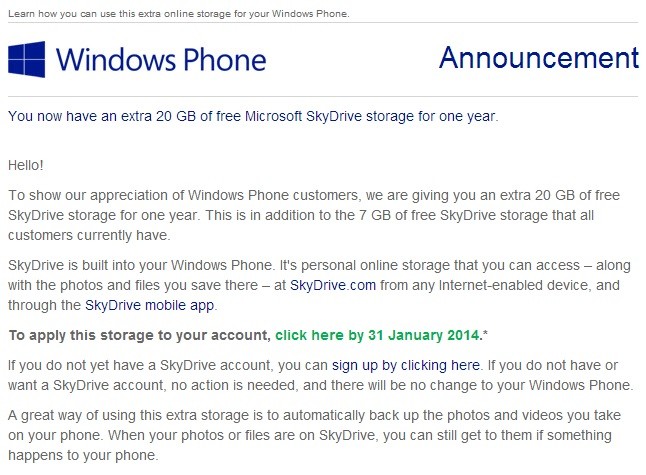The width and height of the screenshot is (646, 475).
Task: Click 'no action is needed' sentence text
Action: click(235, 385)
